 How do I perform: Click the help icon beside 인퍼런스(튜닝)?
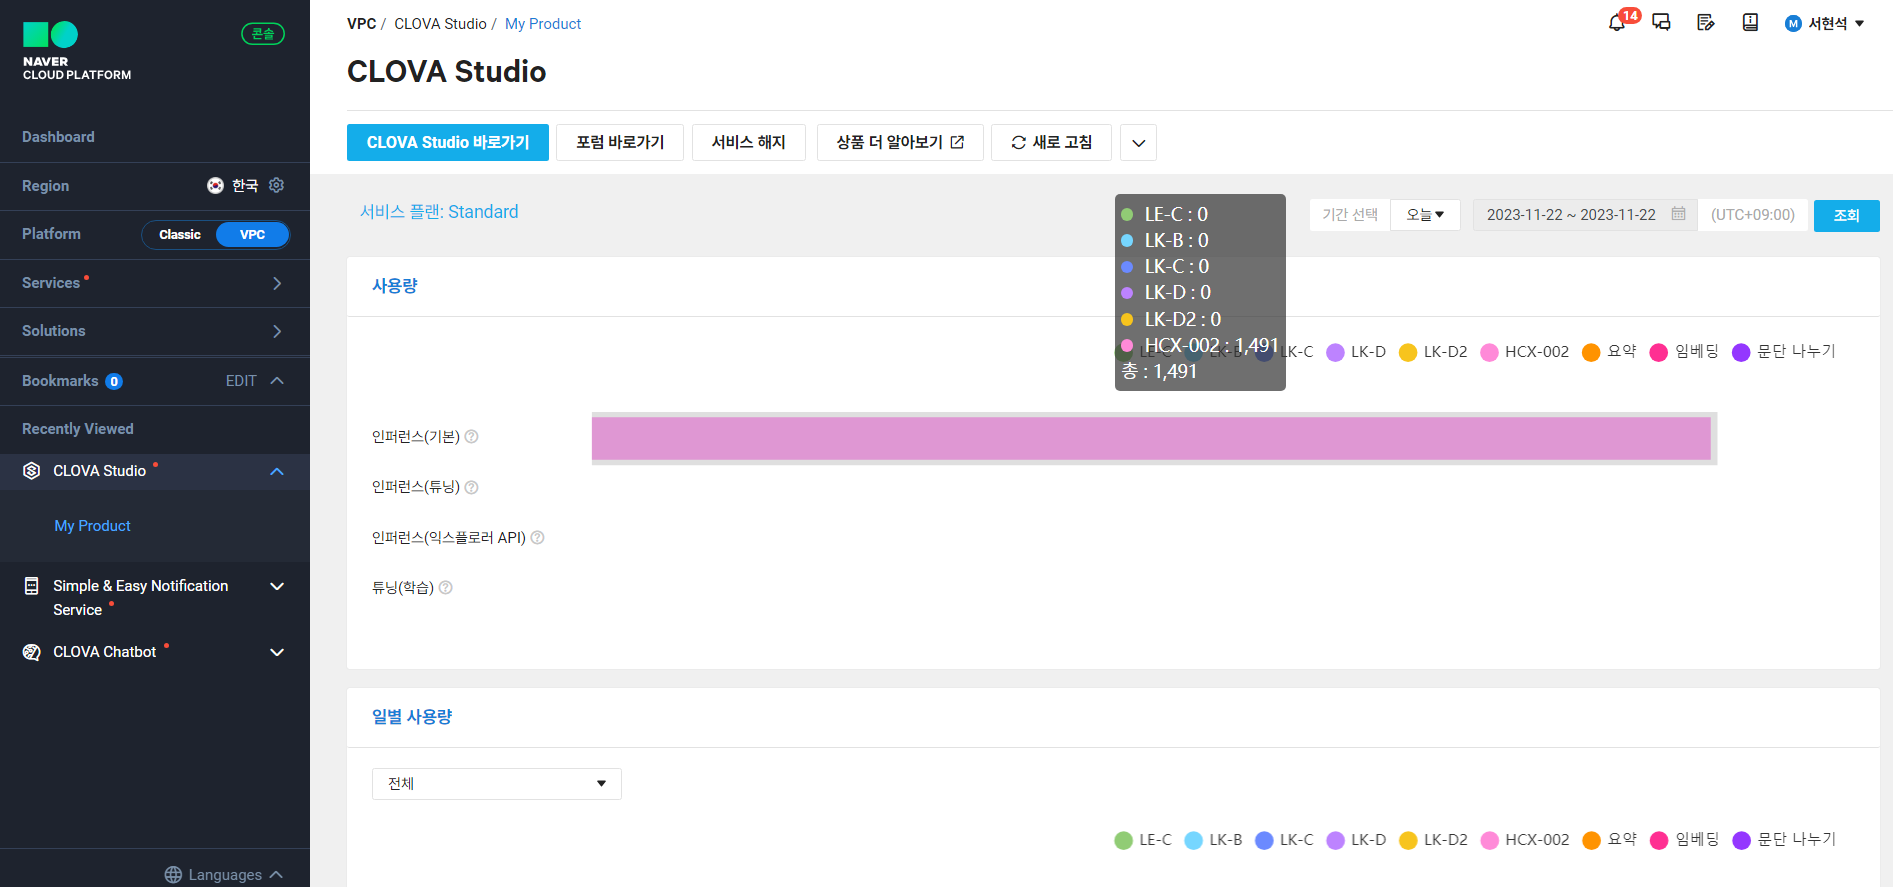(x=472, y=487)
